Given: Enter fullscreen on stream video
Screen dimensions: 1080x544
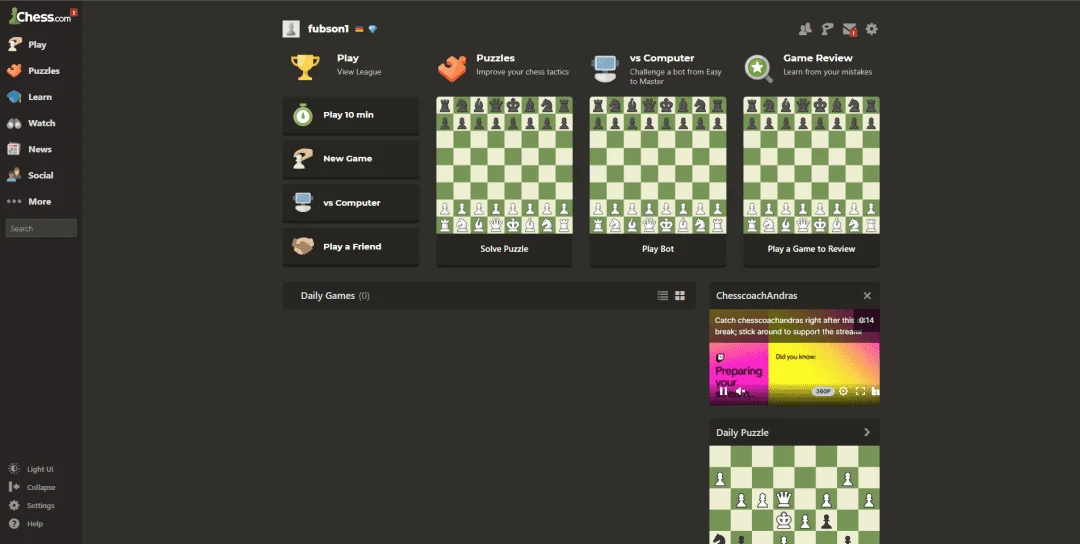Looking at the screenshot, I should click(x=860, y=391).
